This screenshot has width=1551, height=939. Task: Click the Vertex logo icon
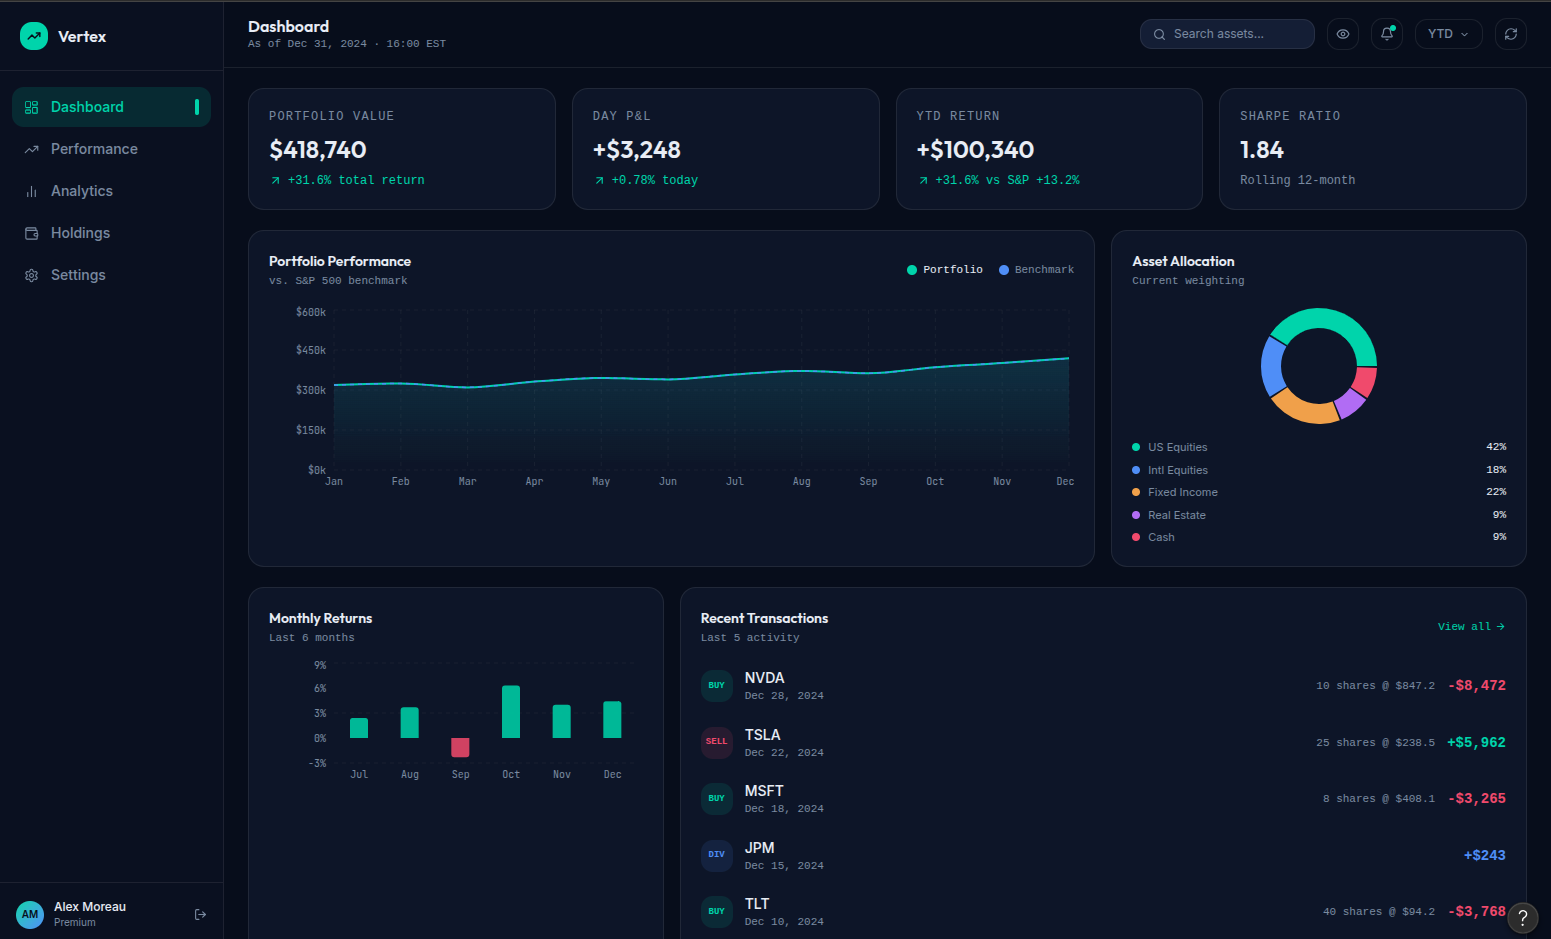coord(34,36)
